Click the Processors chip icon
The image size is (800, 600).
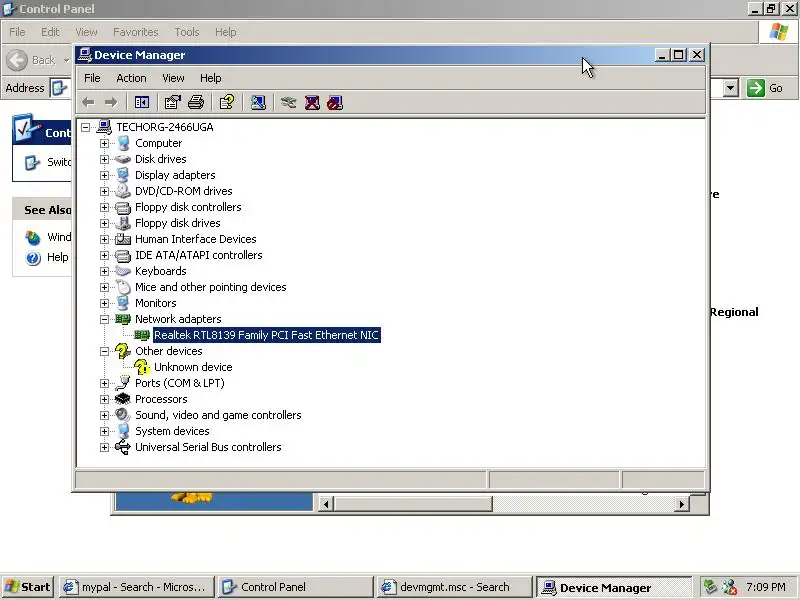pos(122,399)
